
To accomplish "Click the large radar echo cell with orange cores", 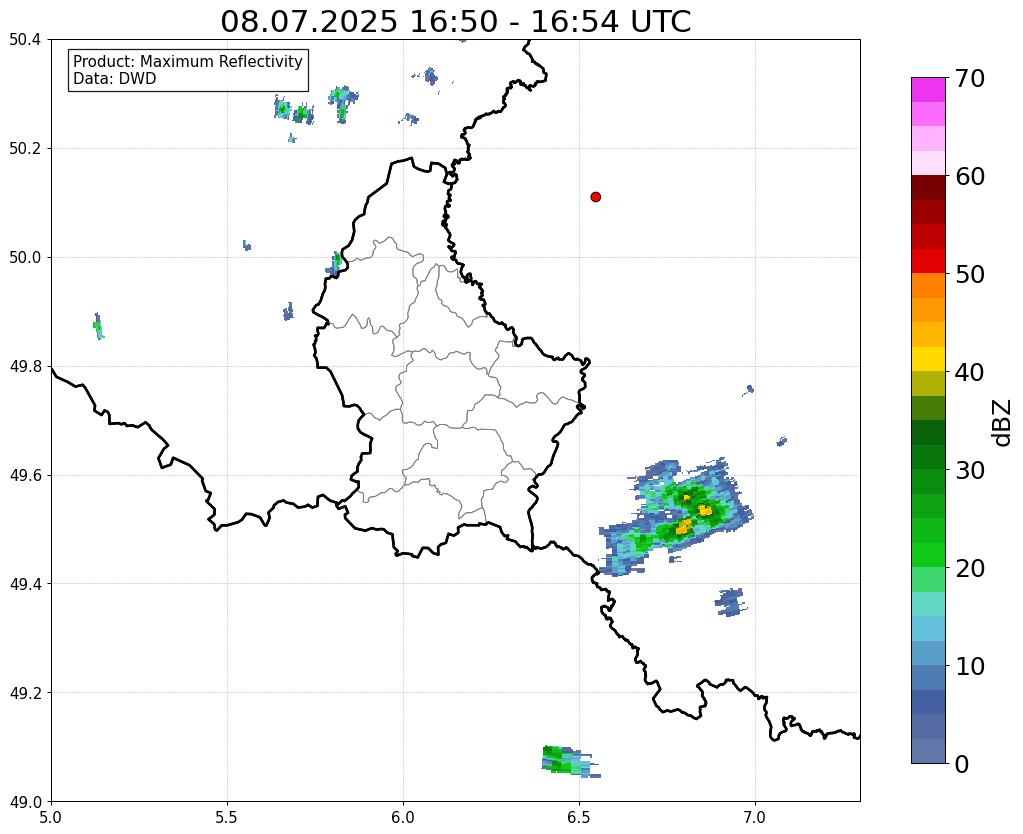I will tap(676, 517).
